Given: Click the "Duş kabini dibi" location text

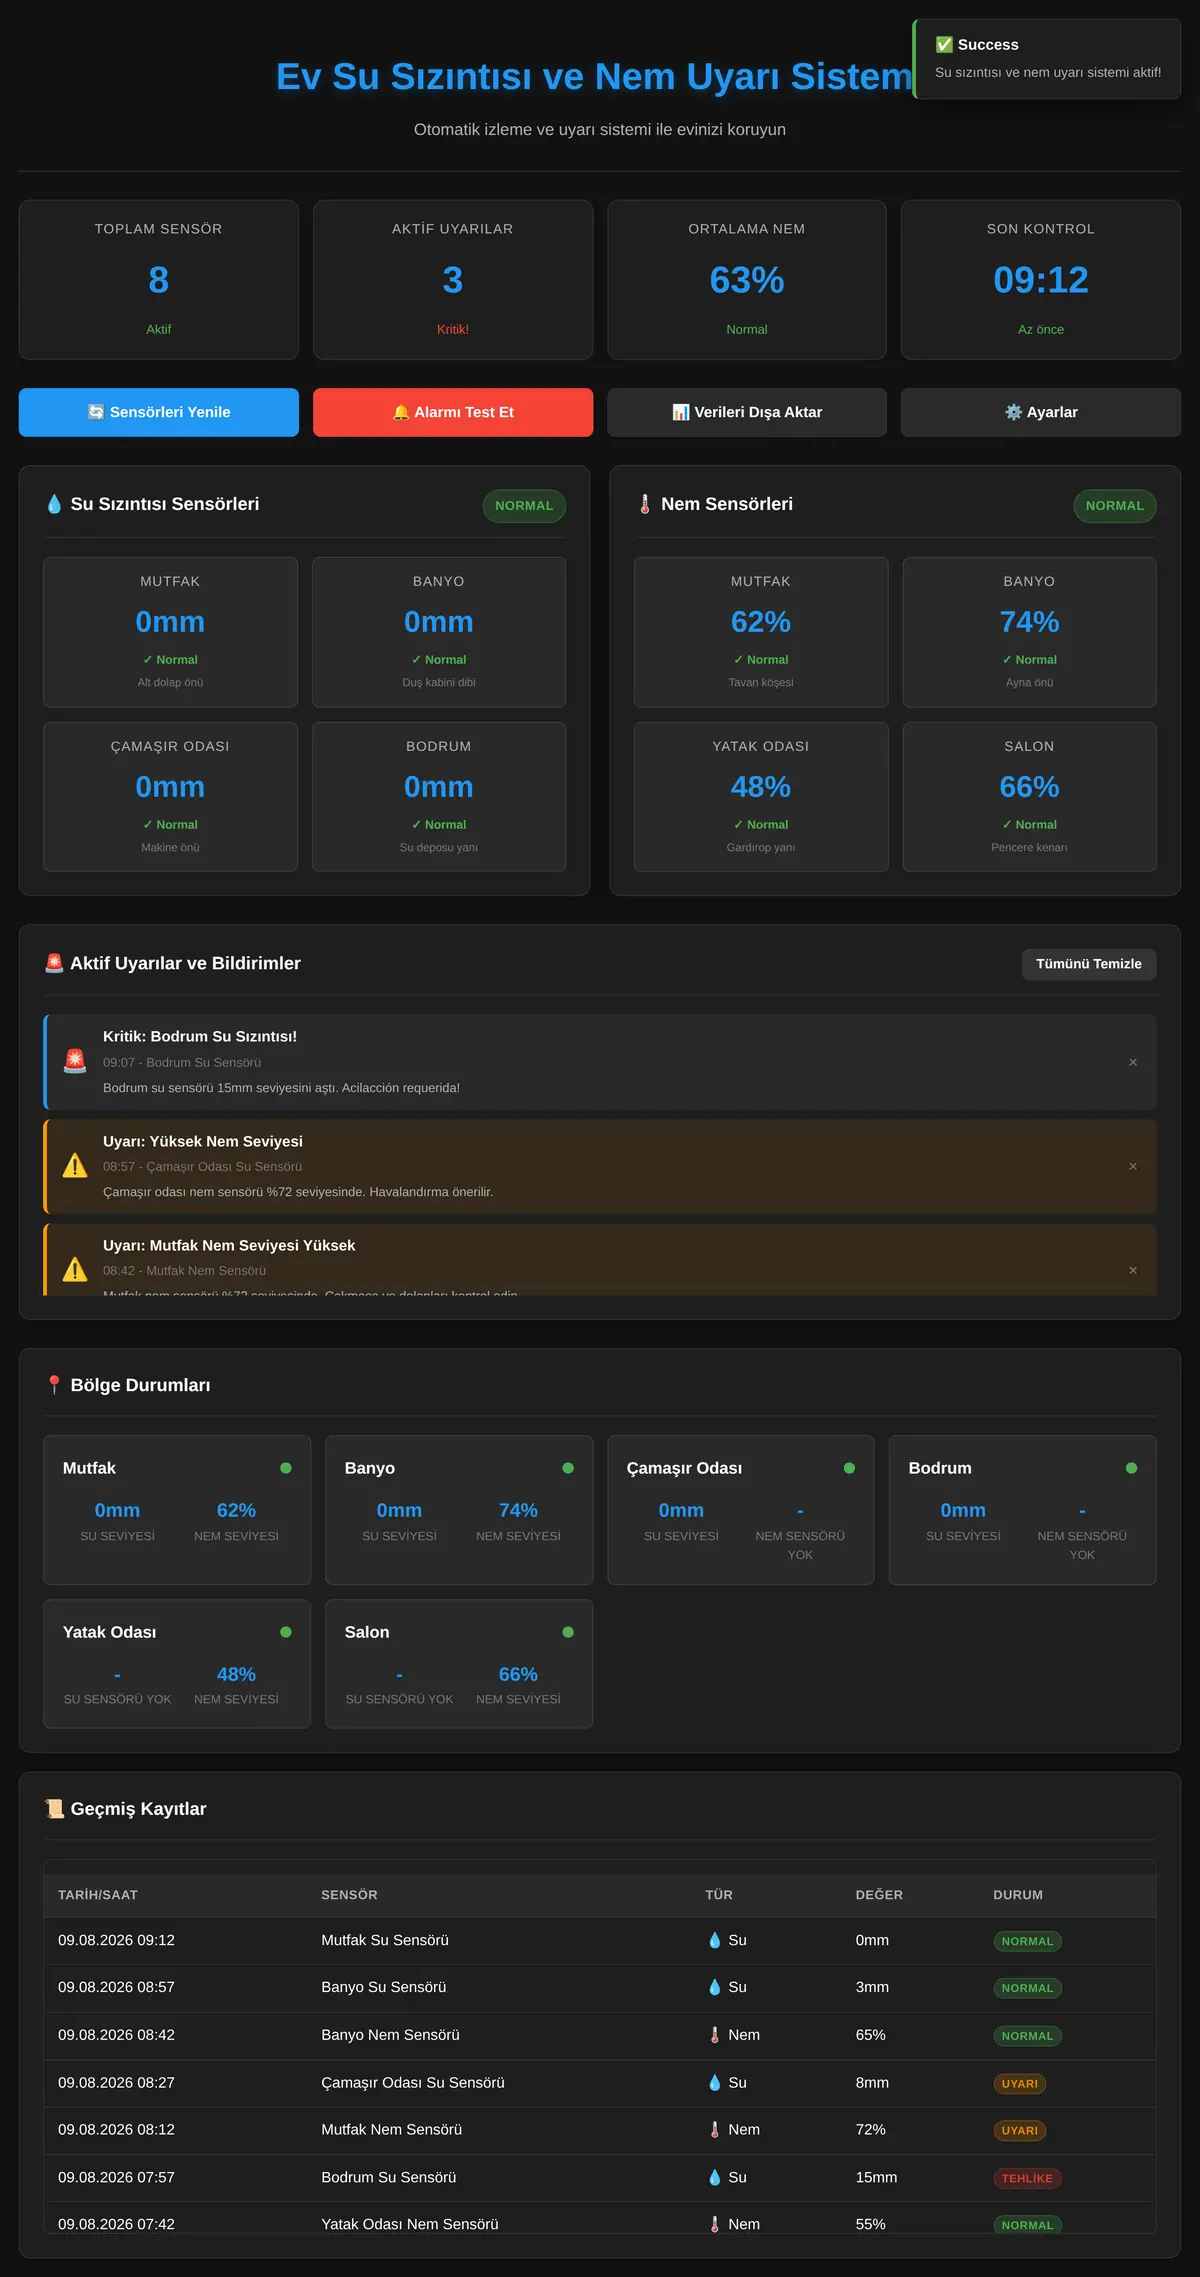Looking at the screenshot, I should coord(439,682).
